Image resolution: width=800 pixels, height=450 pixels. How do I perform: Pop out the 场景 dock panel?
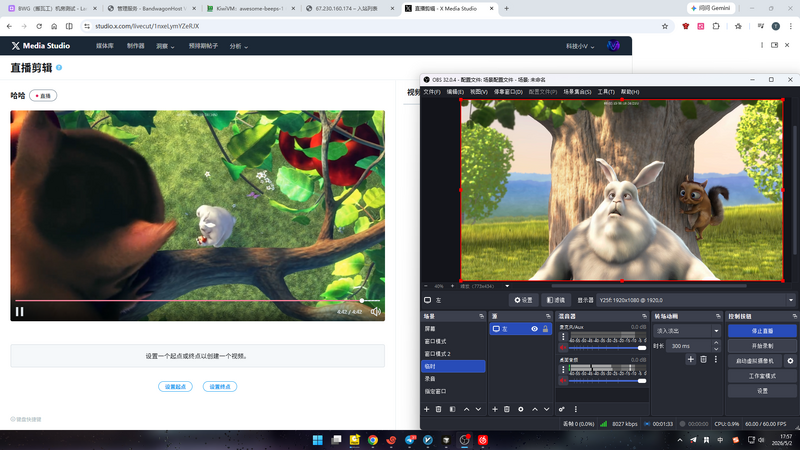481,316
